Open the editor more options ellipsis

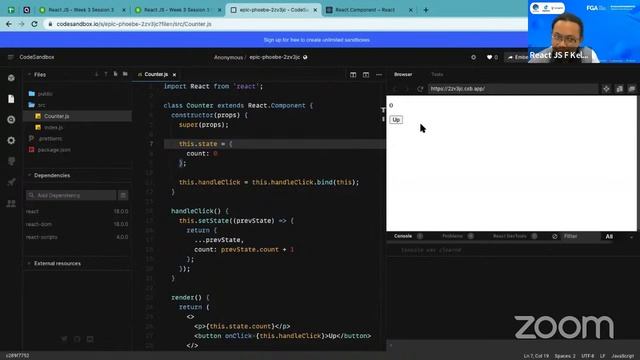click(379, 75)
